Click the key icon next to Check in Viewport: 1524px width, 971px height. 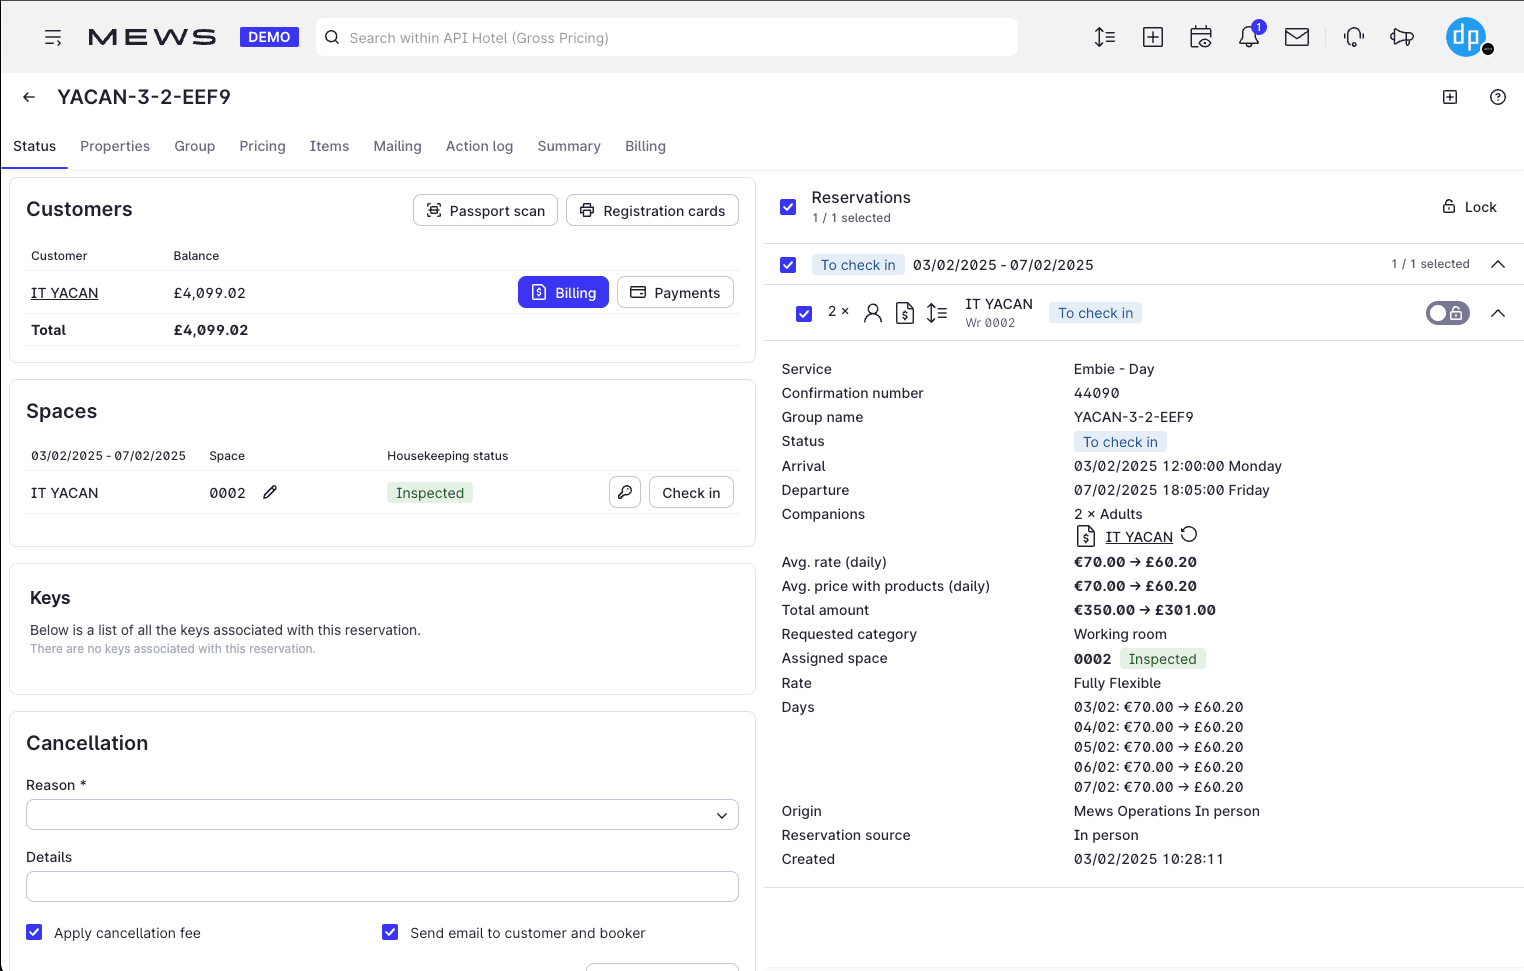[624, 492]
